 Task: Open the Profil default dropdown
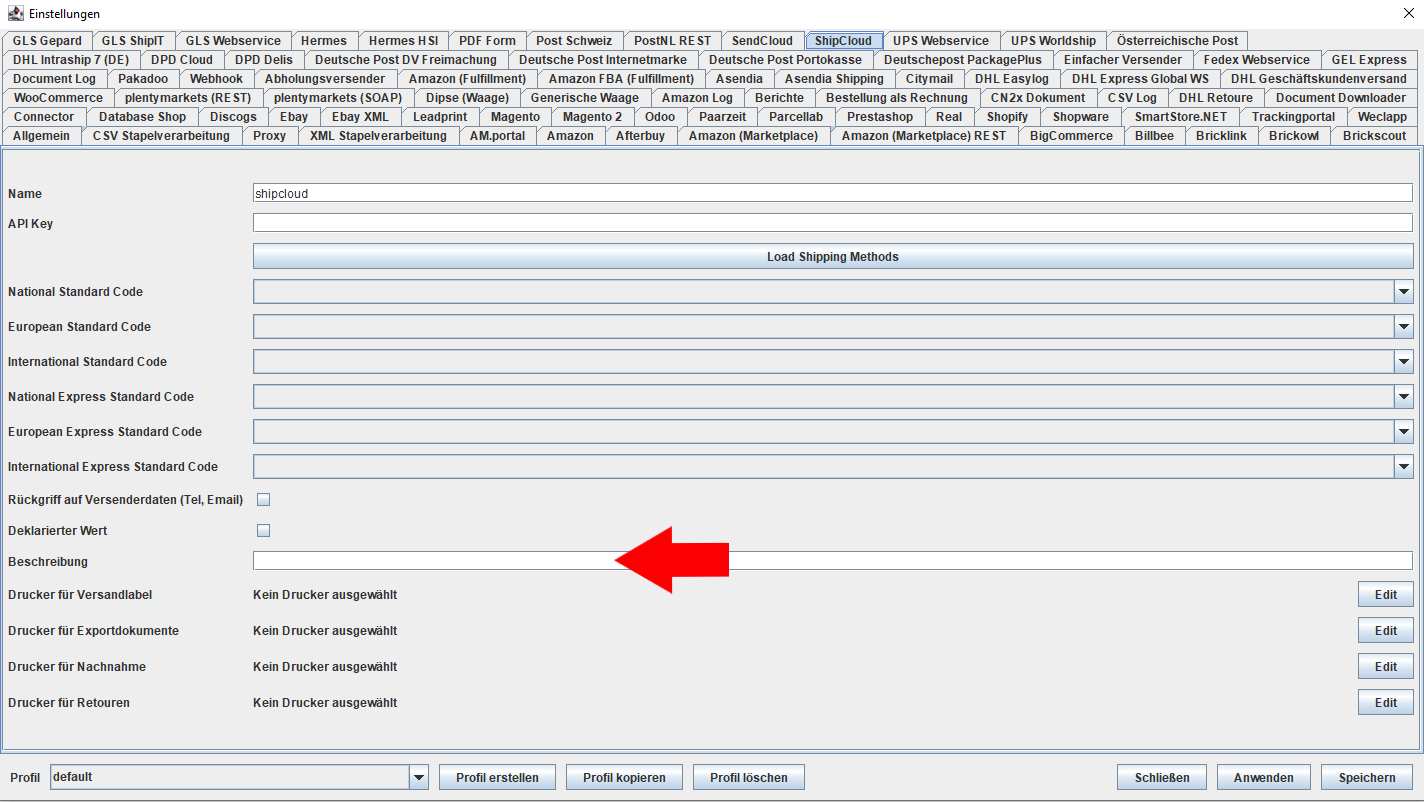419,777
